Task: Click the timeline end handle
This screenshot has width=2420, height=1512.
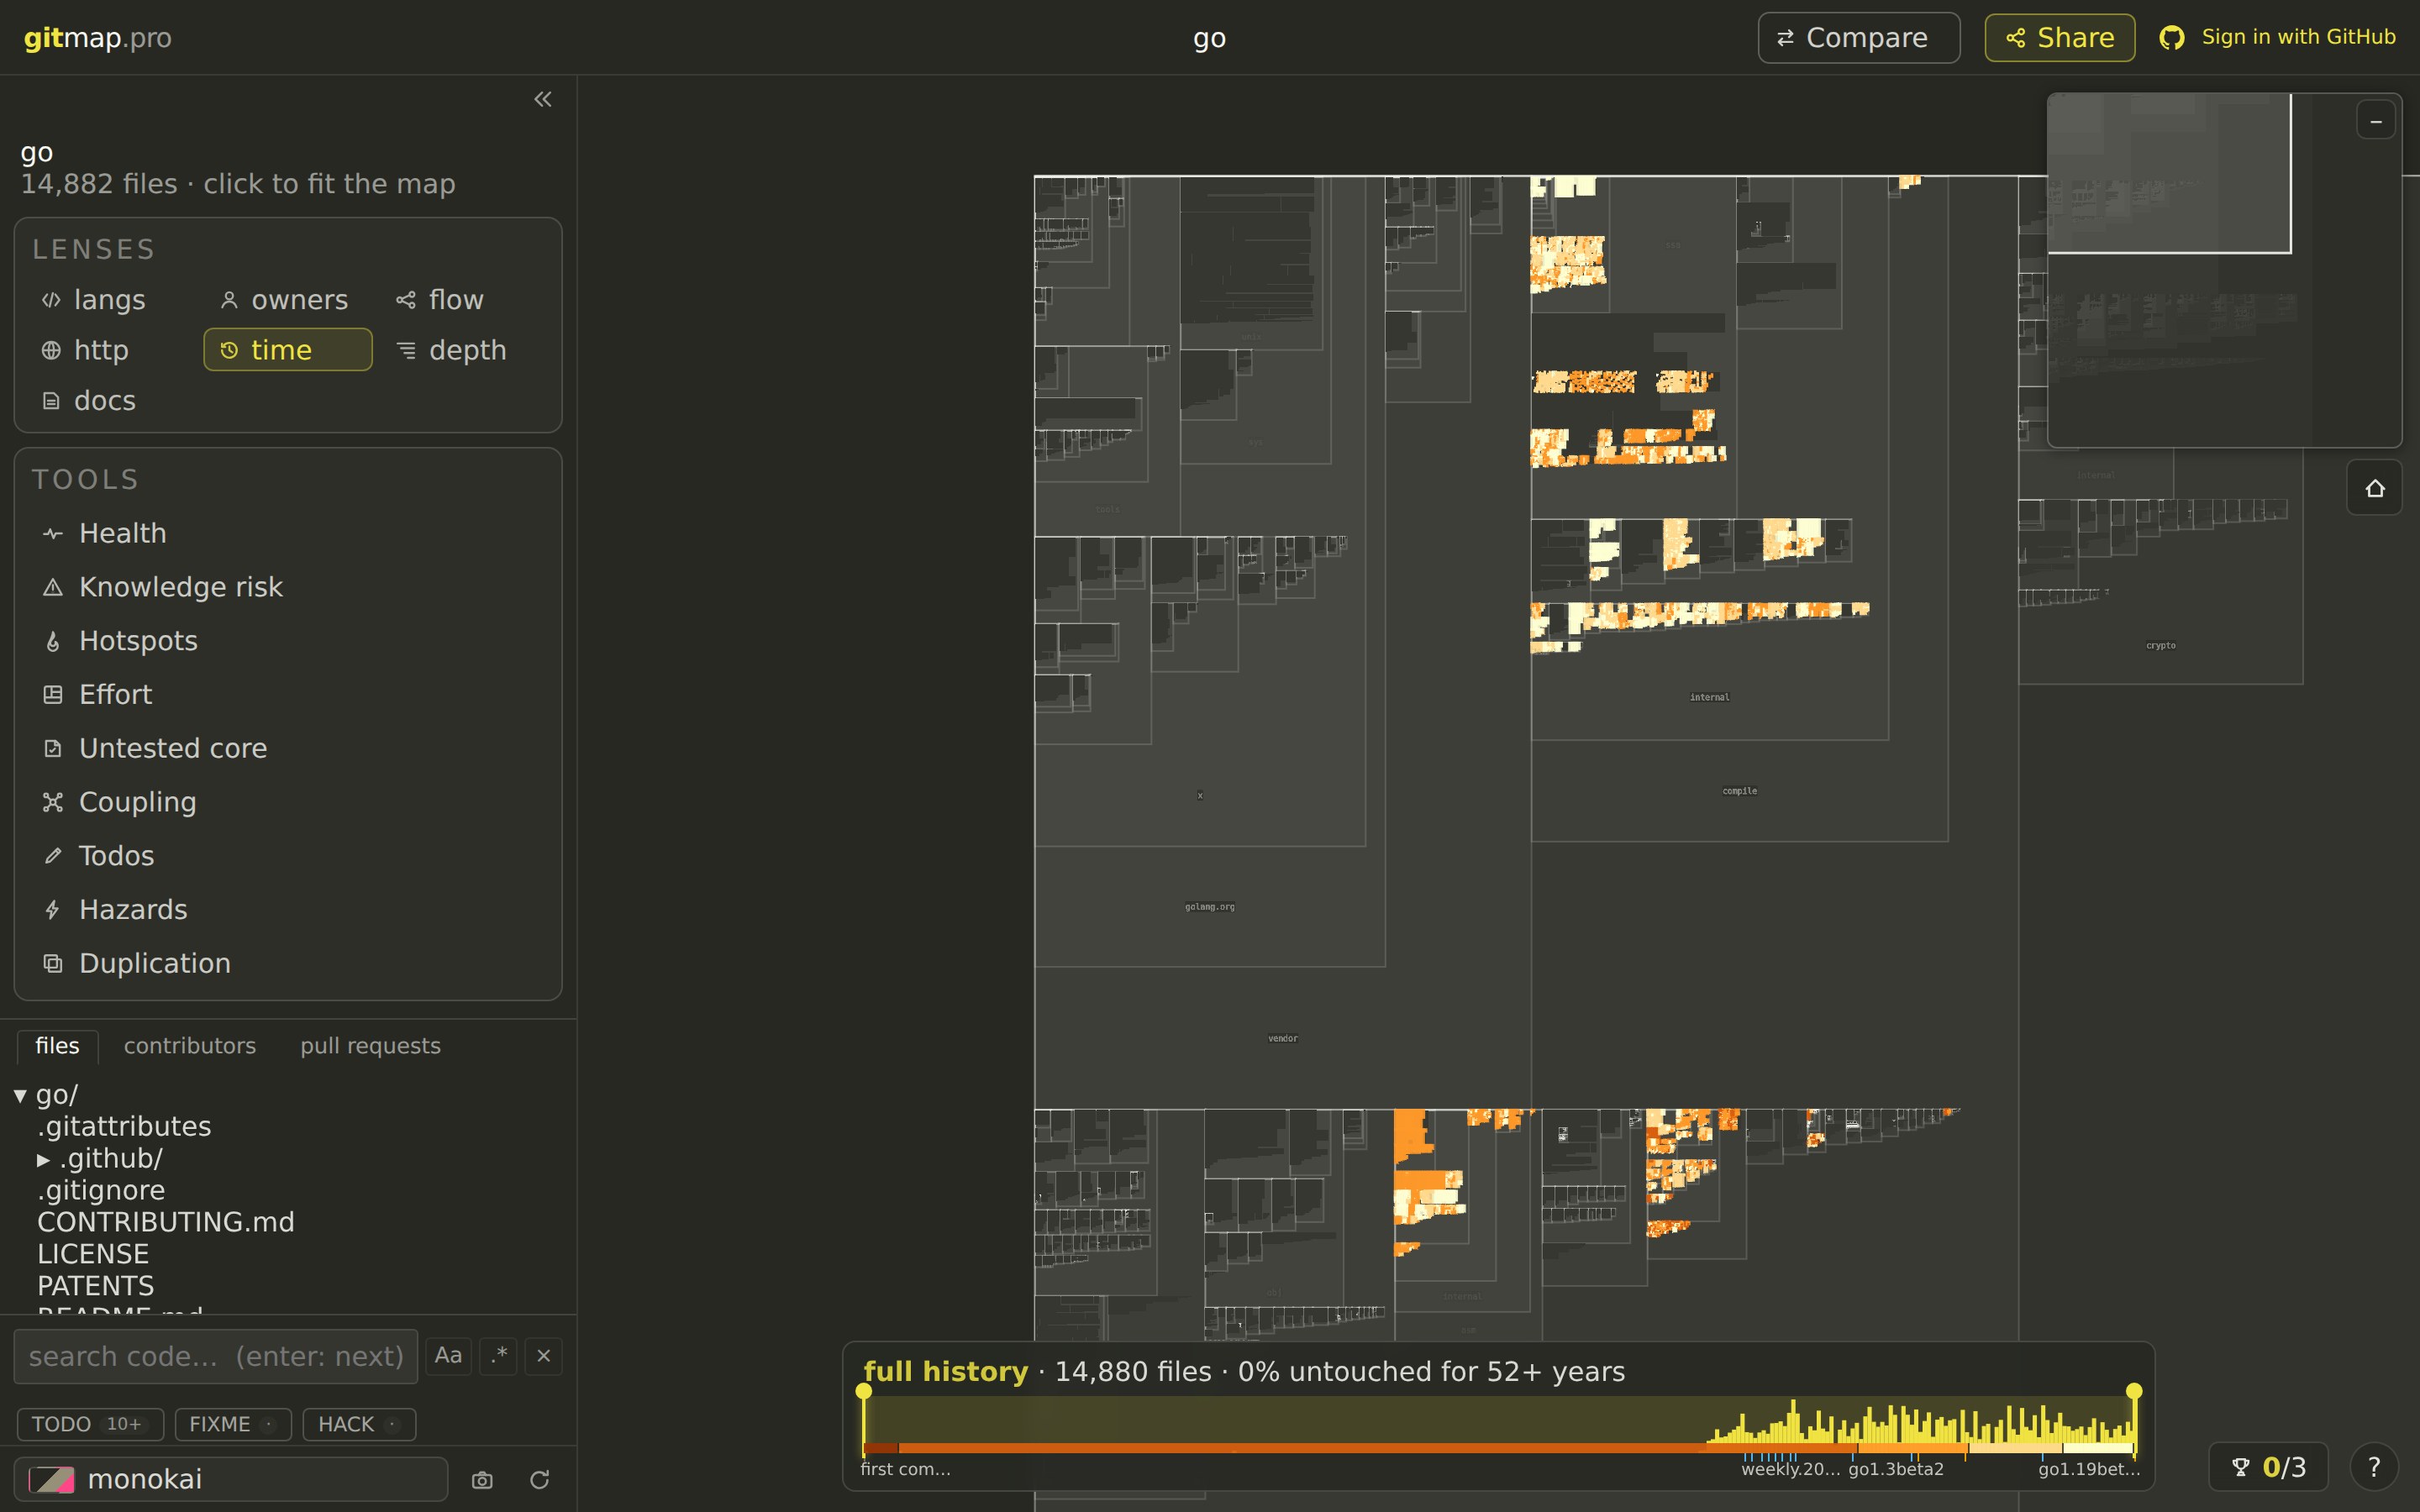Action: coord(2134,1391)
